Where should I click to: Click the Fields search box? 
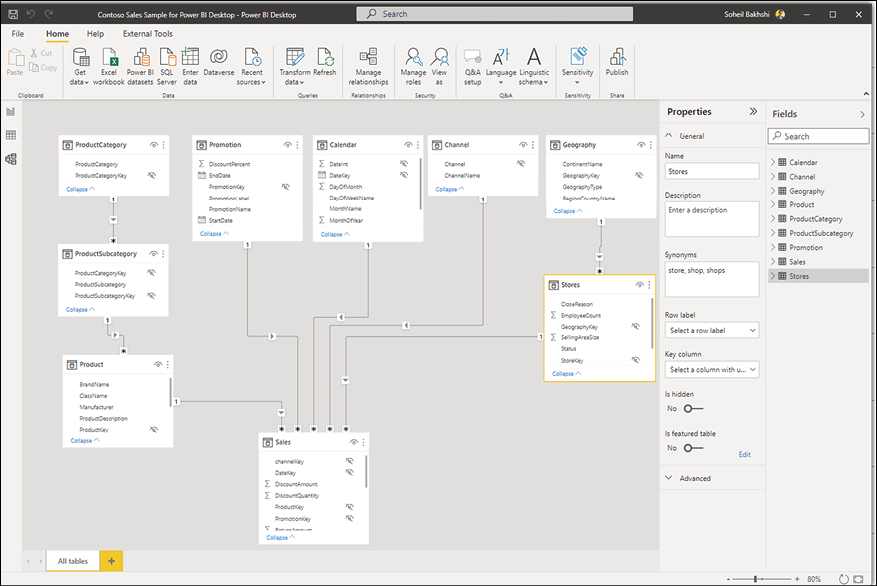click(x=818, y=136)
